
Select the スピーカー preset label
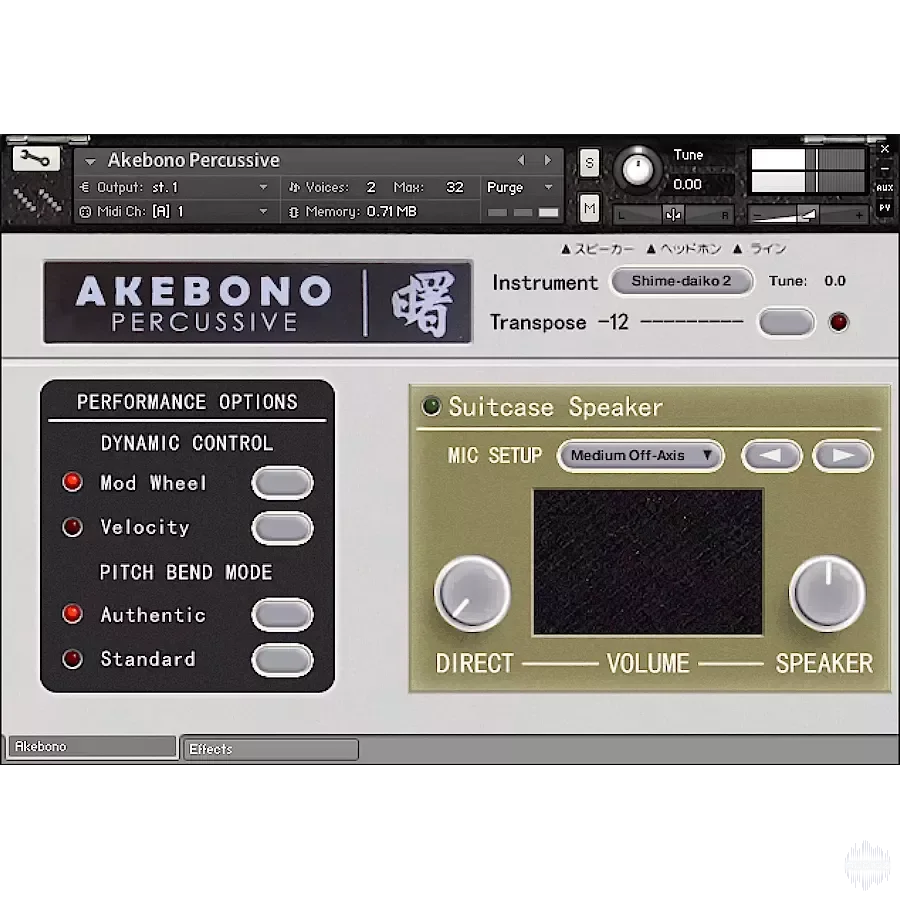point(598,249)
